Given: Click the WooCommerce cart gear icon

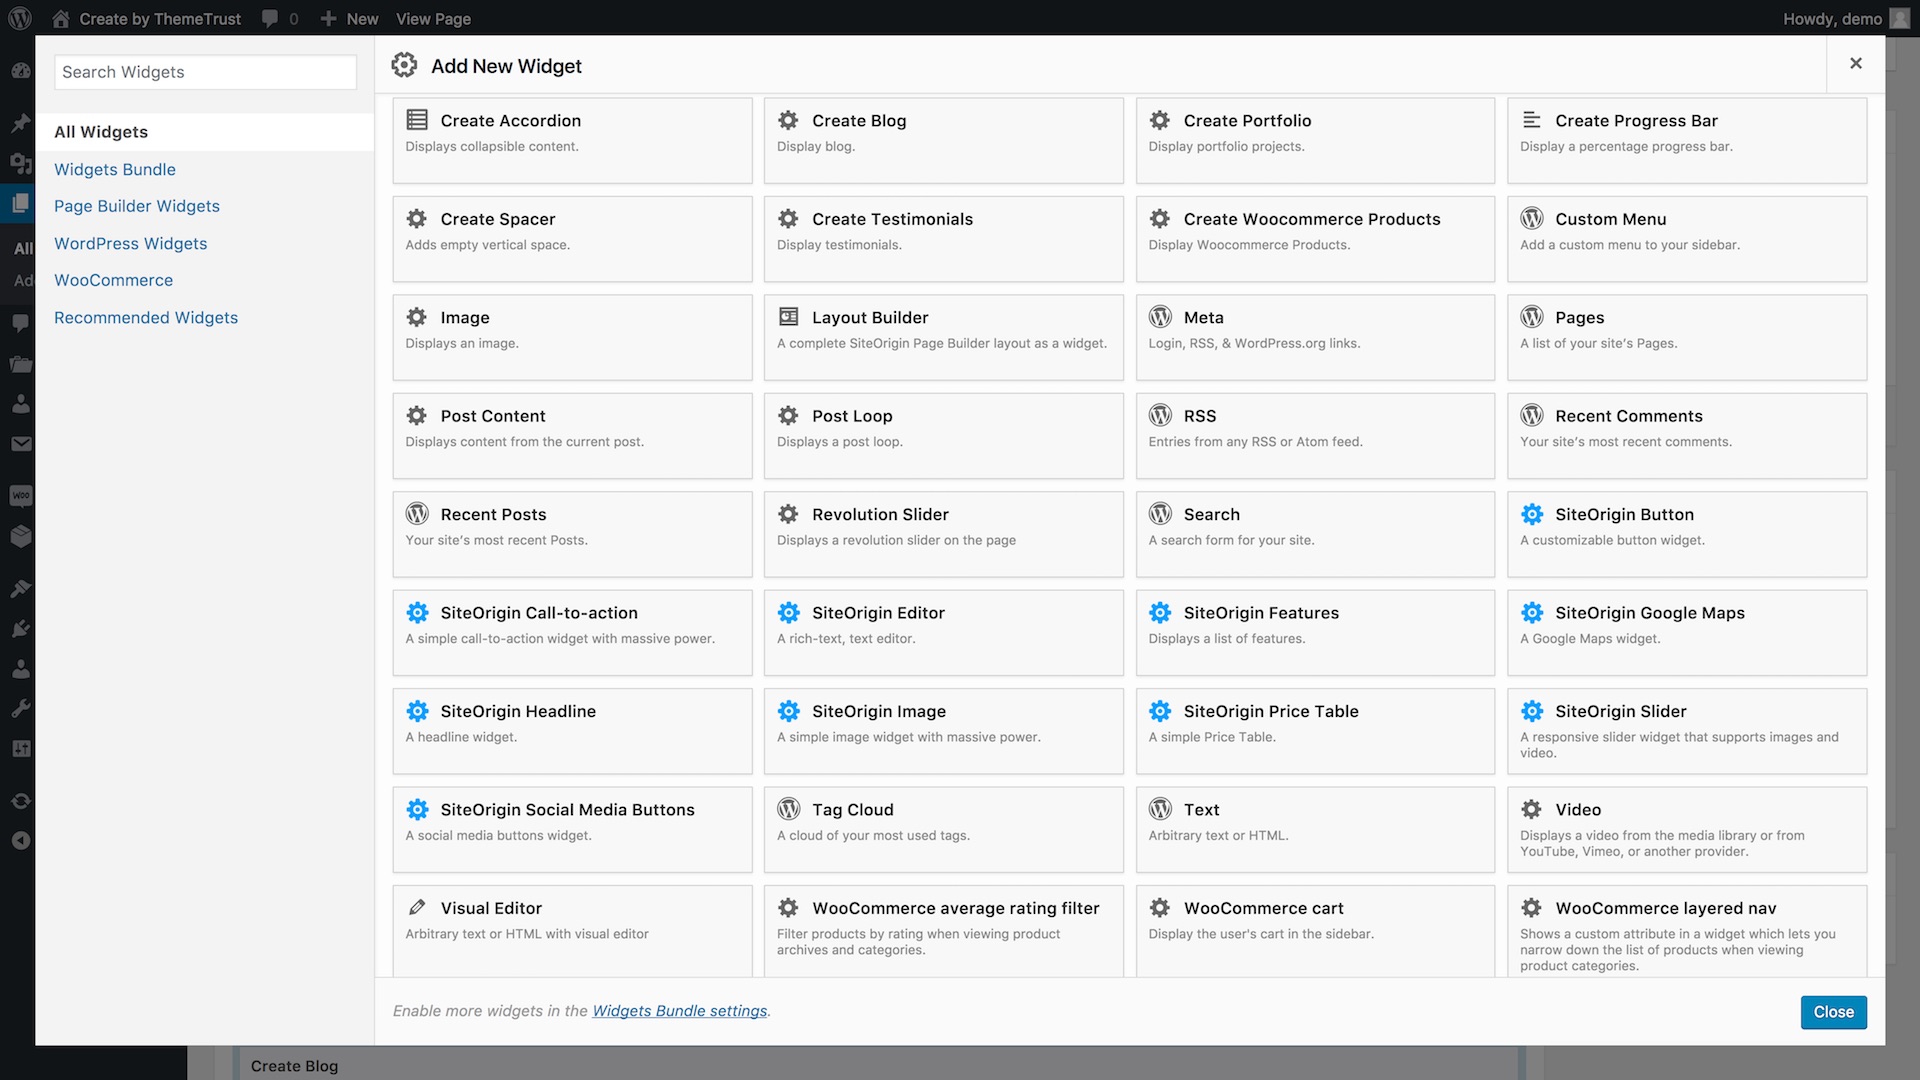Looking at the screenshot, I should click(x=1160, y=908).
